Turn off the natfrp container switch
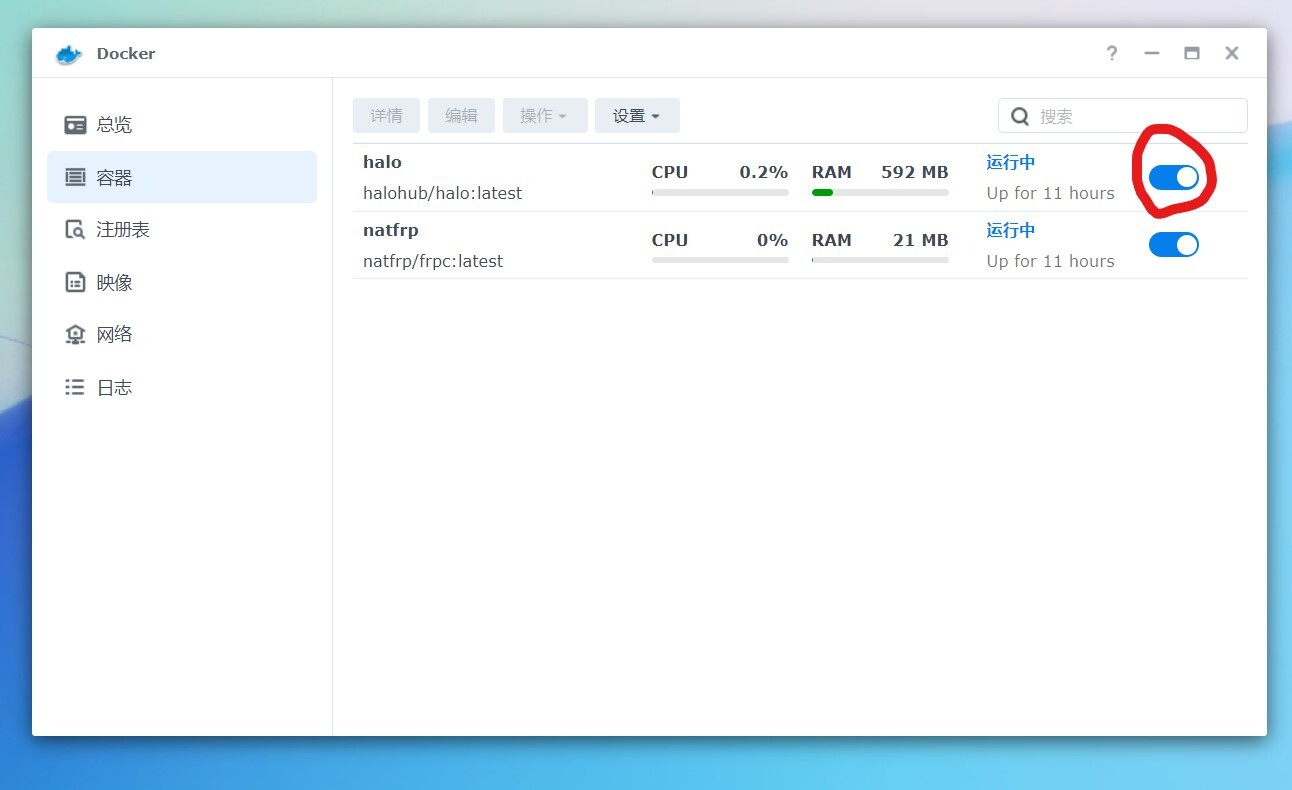The height and width of the screenshot is (790, 1292). [1173, 245]
